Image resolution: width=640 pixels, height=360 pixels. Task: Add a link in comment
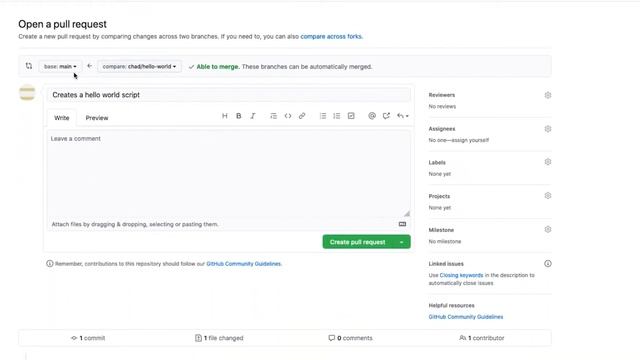[302, 116]
